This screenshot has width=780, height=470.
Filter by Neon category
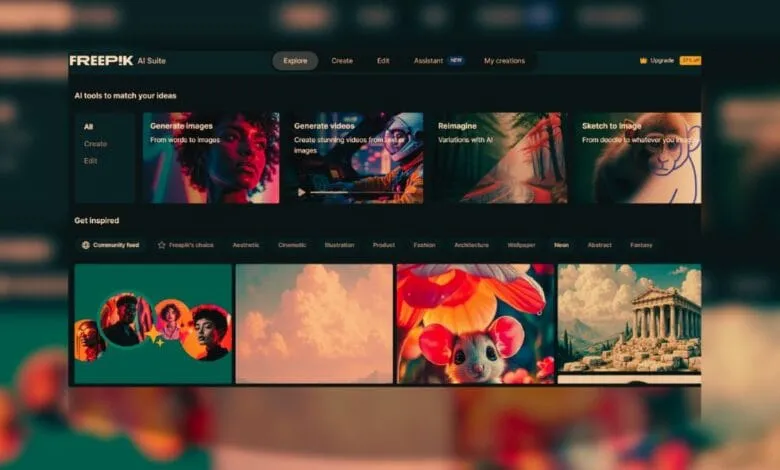pyautogui.click(x=561, y=245)
